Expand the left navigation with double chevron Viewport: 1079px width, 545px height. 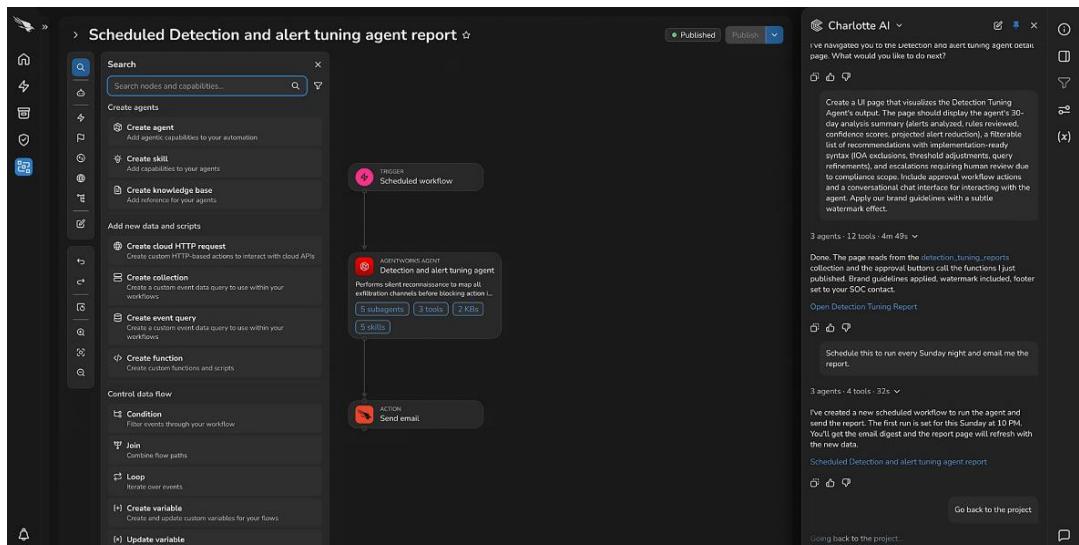(45, 27)
